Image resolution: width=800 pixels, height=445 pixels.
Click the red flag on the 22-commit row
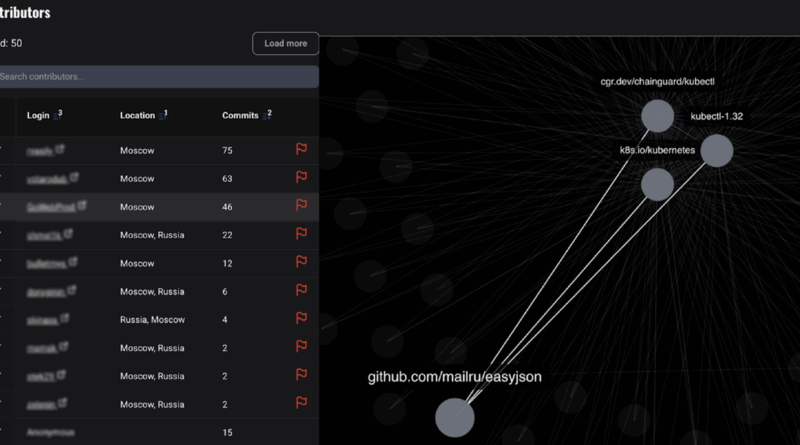click(302, 234)
